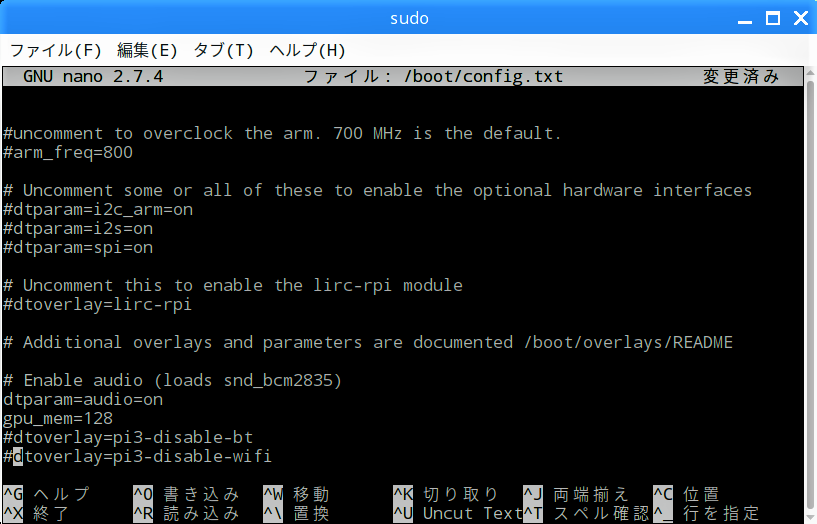The width and height of the screenshot is (817, 524).
Task: Click the '^W 移動' shortcut hint
Action: [296, 494]
